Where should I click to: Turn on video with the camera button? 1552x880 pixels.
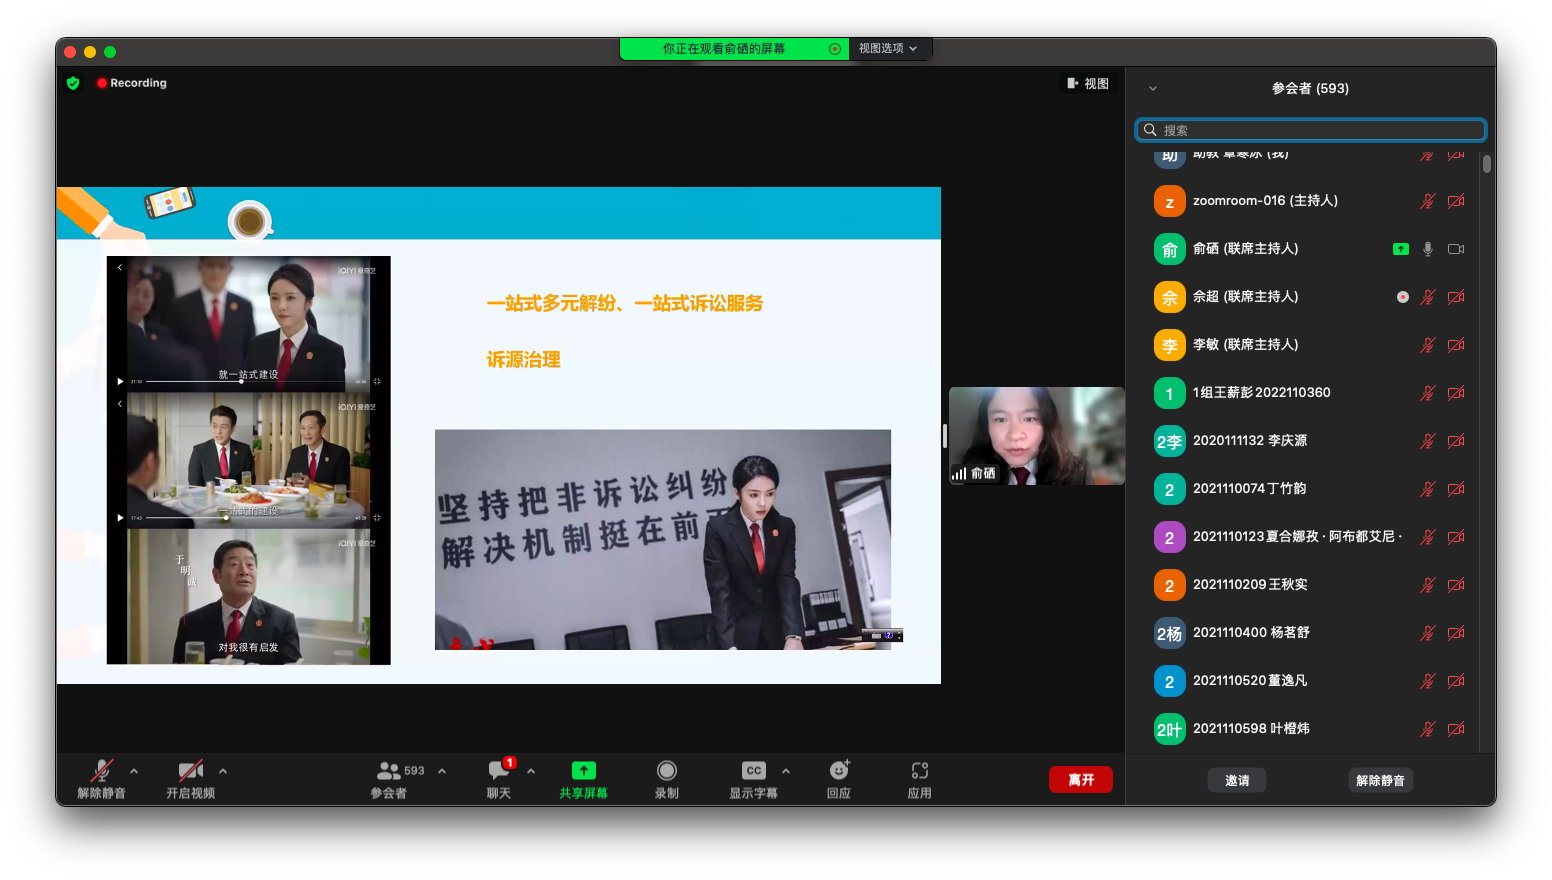coord(190,771)
